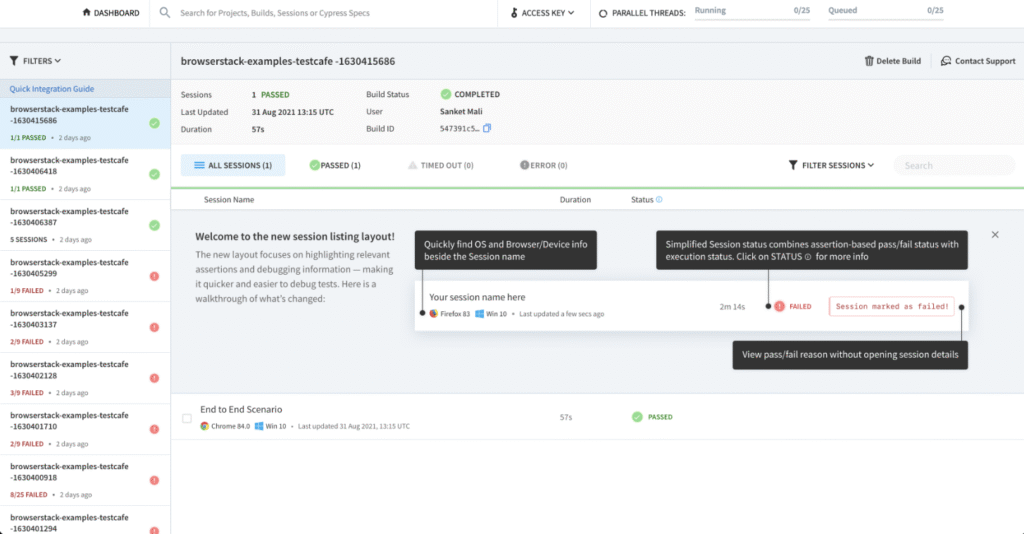
Task: Switch to the Error (0) tab
Action: pyautogui.click(x=543, y=165)
